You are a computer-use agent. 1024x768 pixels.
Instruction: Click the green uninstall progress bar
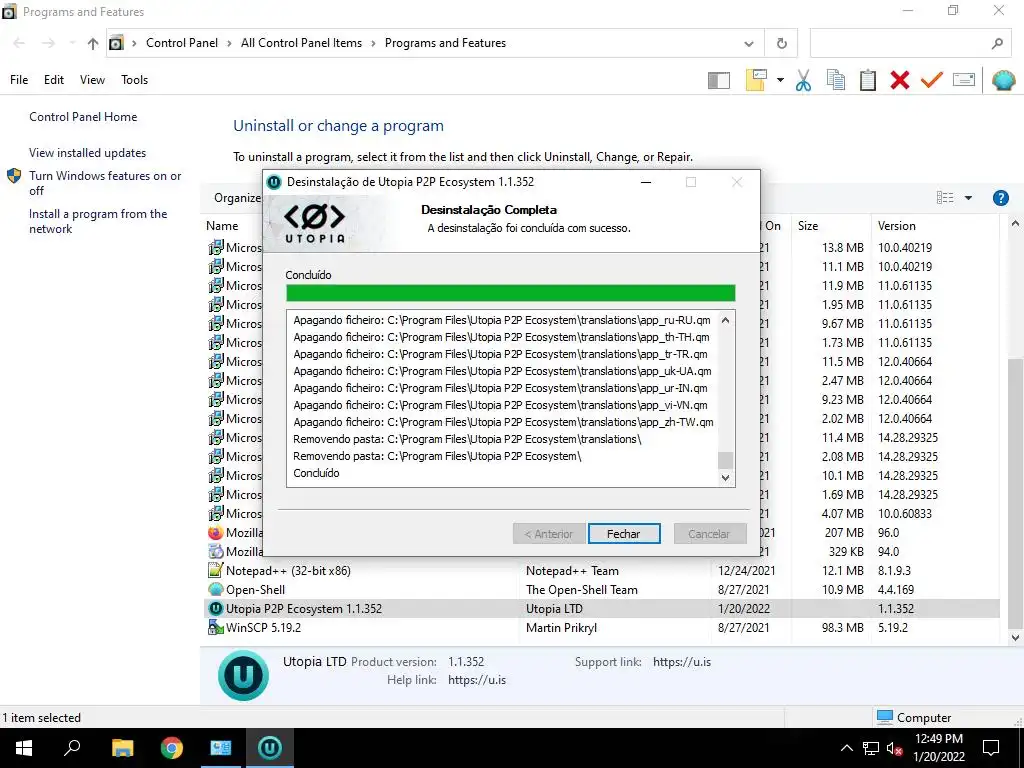[x=510, y=293]
